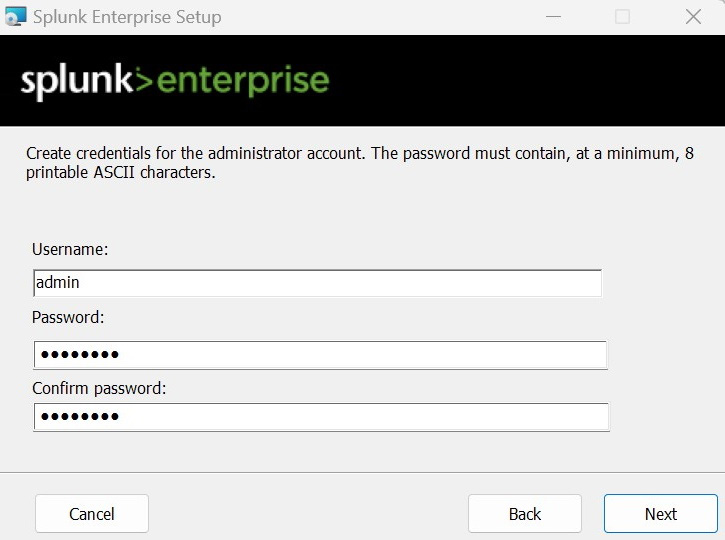Go Back to the previous setup step
Screen dimensions: 725x540
coord(525,514)
